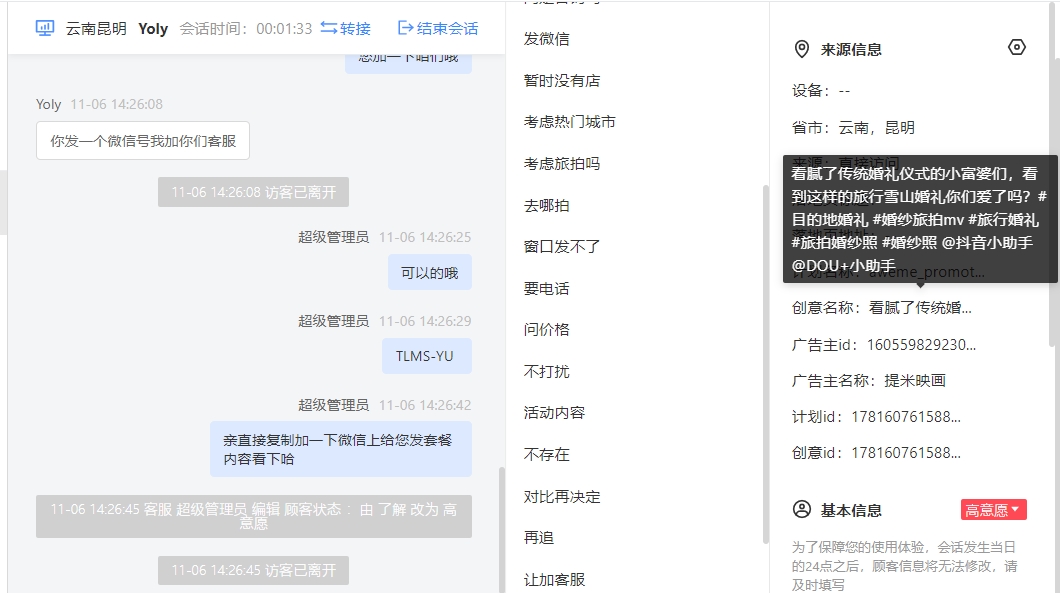Choose the 要电话 quick reply
1060x593 pixels.
[x=546, y=289]
